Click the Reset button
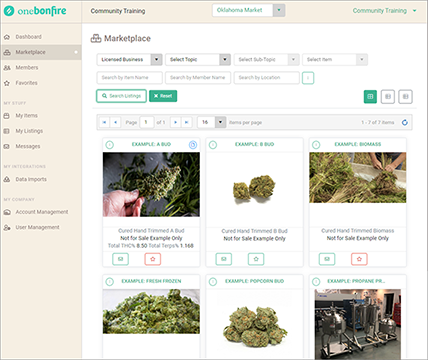This screenshot has height=360, width=428. (x=163, y=96)
